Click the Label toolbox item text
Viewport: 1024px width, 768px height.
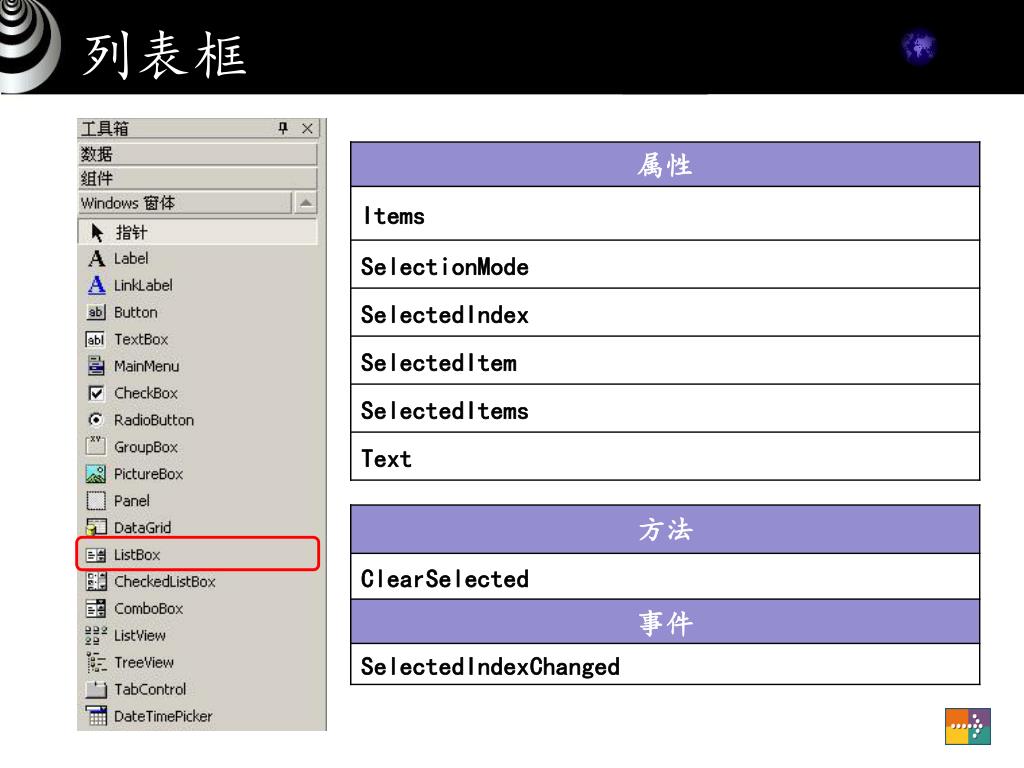tap(131, 259)
